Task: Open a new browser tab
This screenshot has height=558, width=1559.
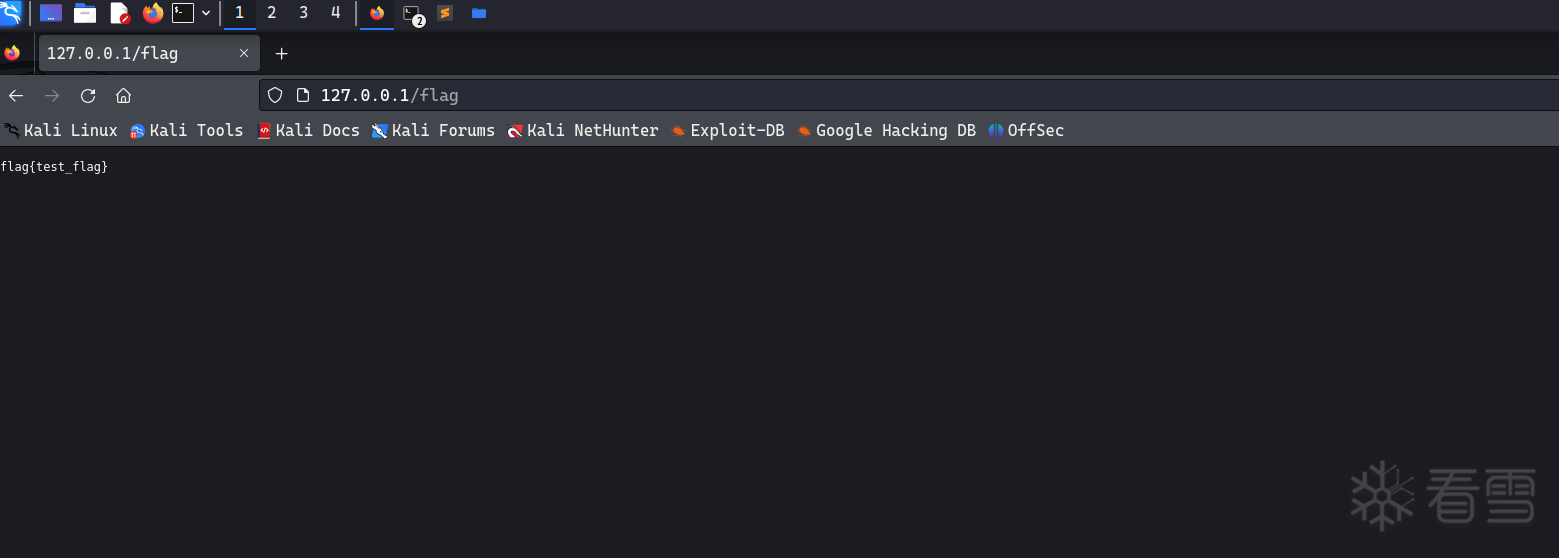Action: click(x=281, y=54)
